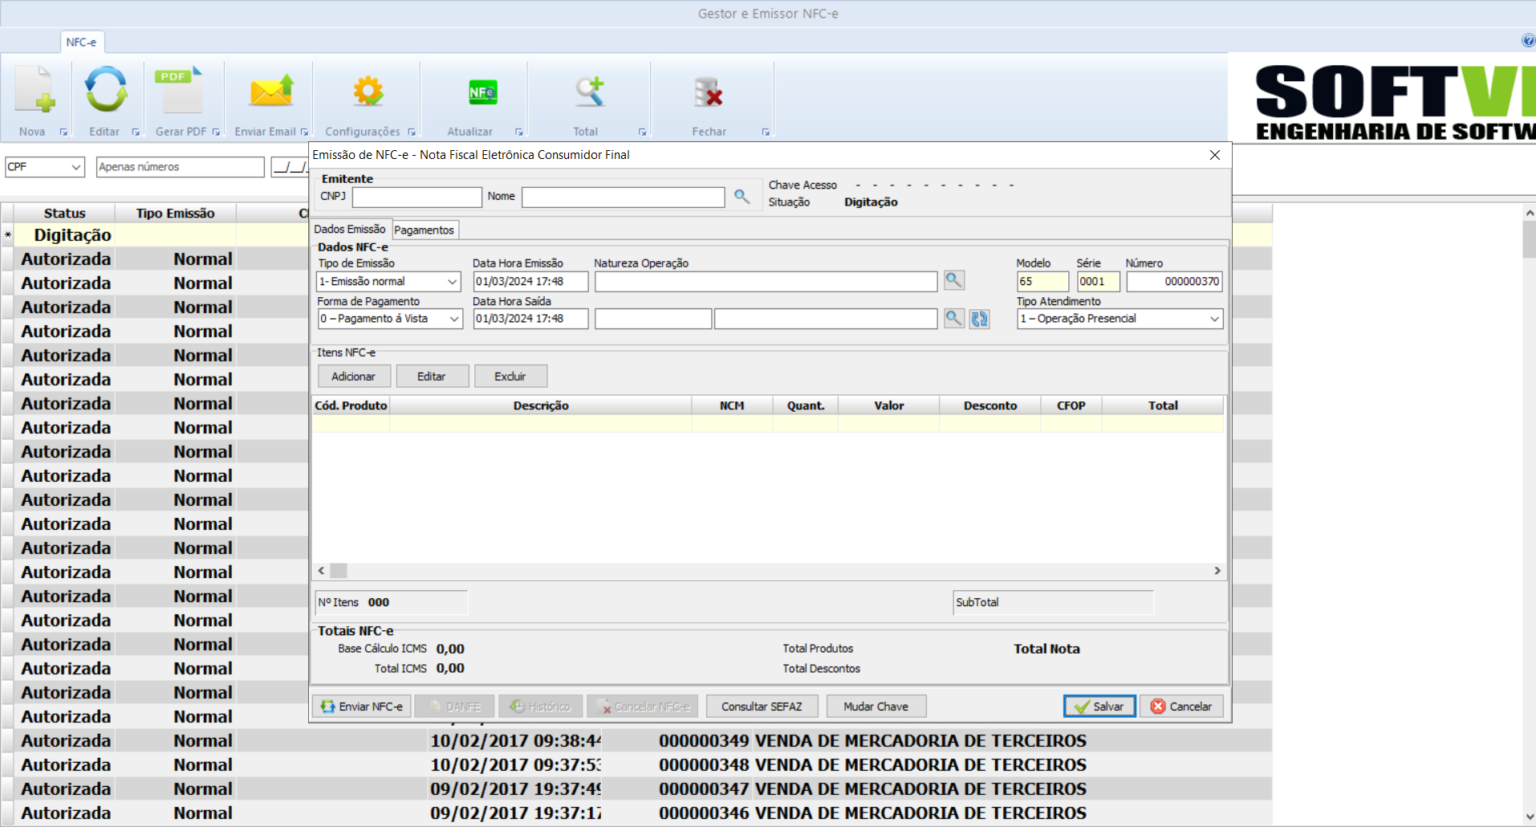Open Configurações gear icon
The image size is (1536, 827).
click(368, 92)
